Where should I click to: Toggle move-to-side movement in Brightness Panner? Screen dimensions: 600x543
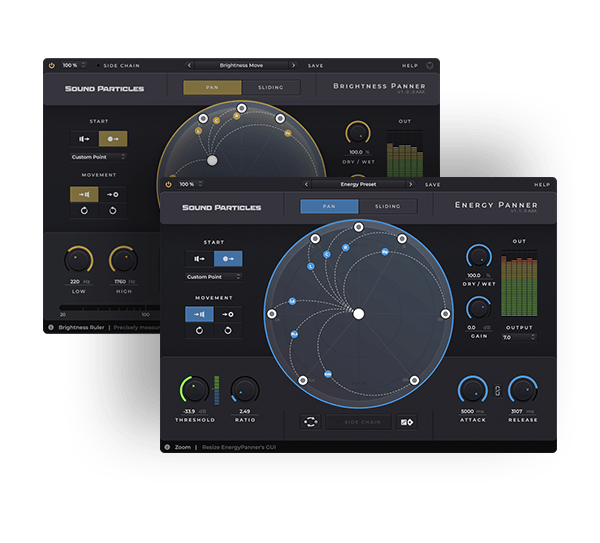coord(83,193)
